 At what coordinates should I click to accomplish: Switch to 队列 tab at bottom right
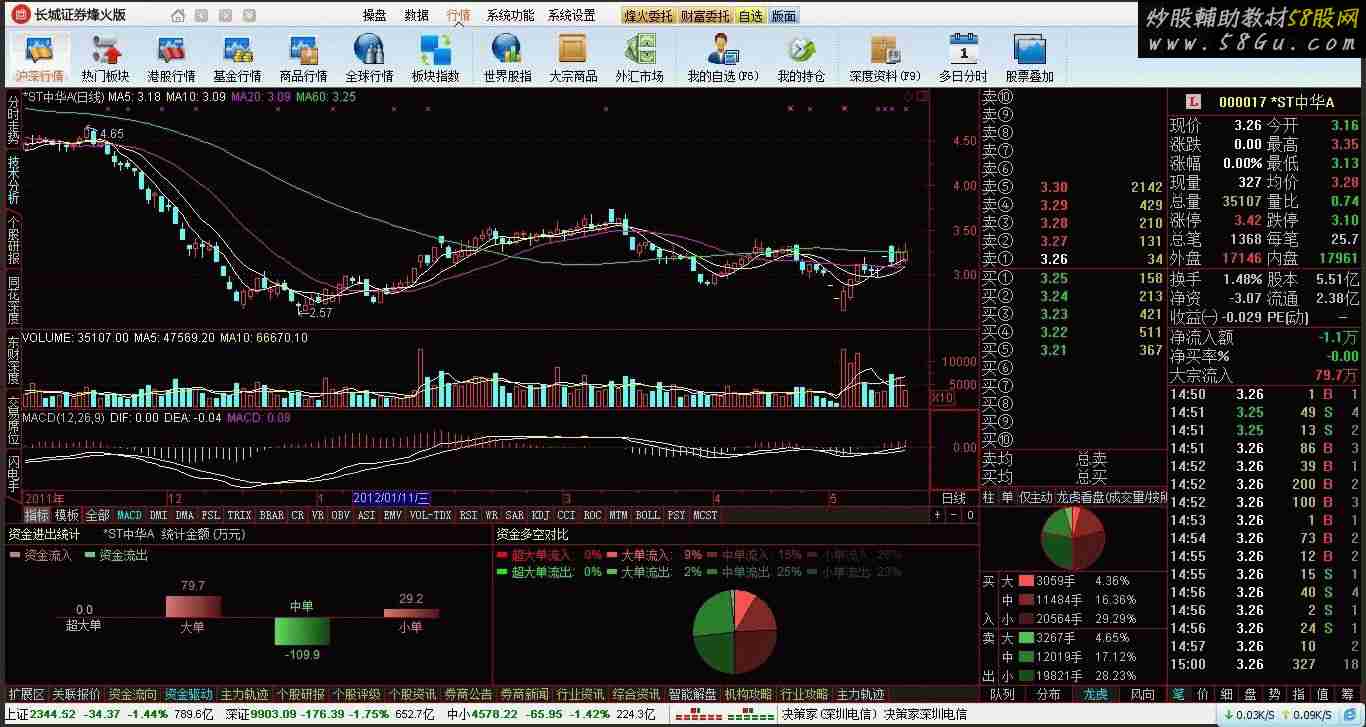click(1002, 694)
